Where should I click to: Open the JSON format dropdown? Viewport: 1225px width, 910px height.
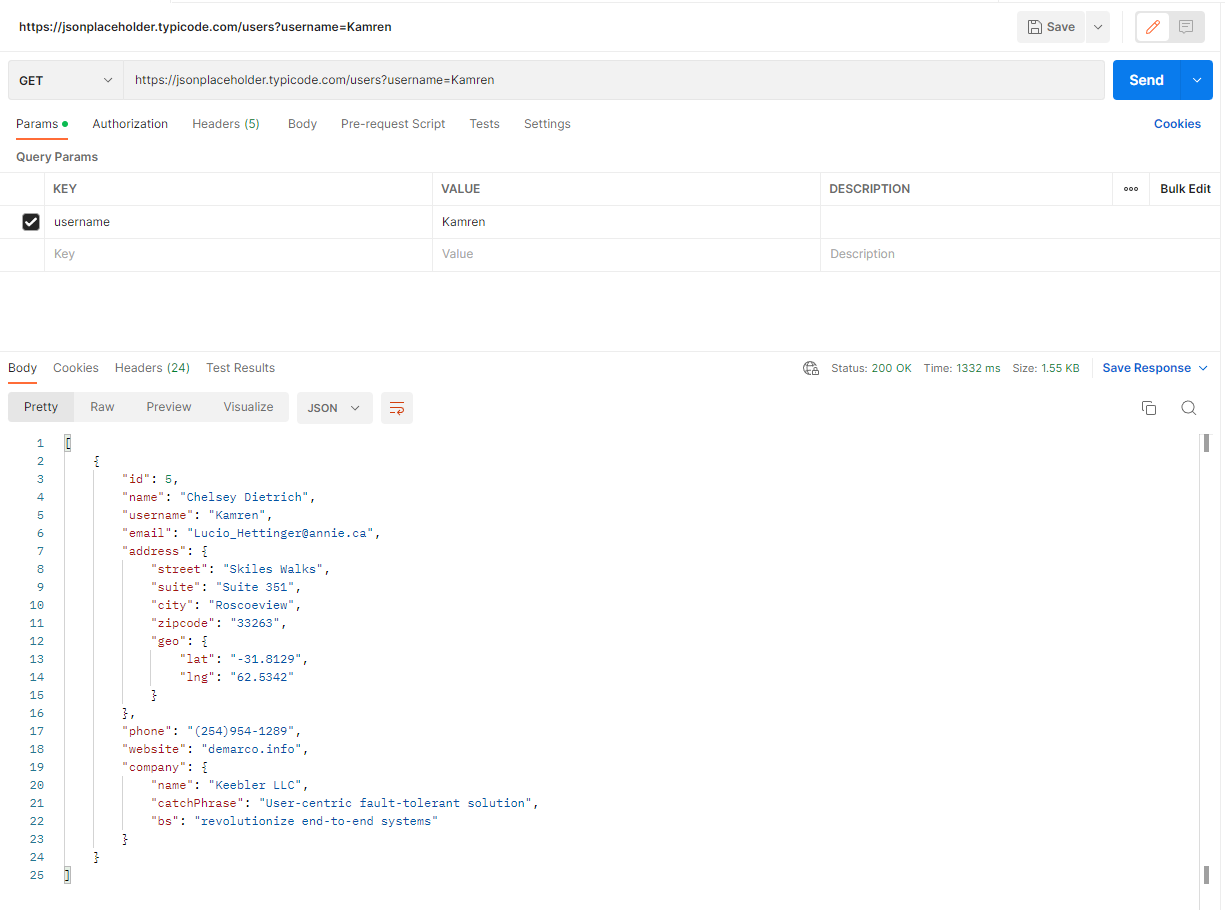334,408
